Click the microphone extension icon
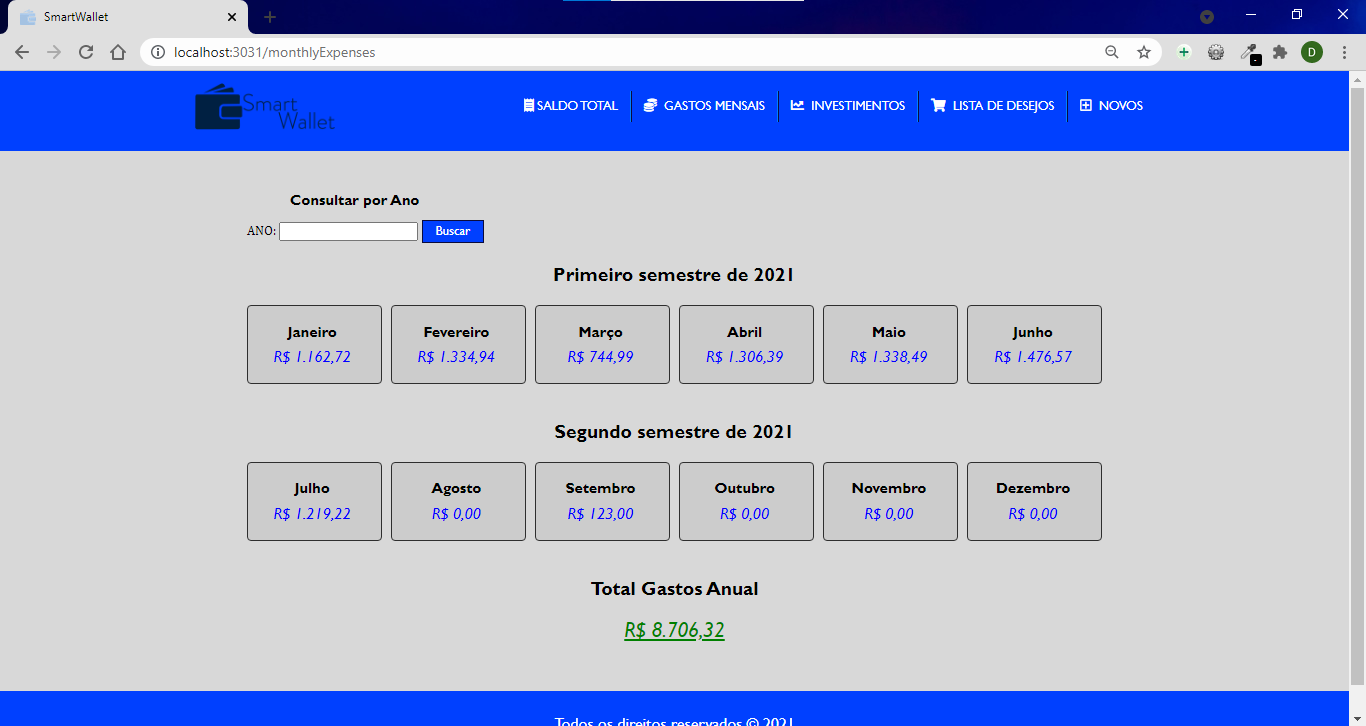 coord(1249,53)
